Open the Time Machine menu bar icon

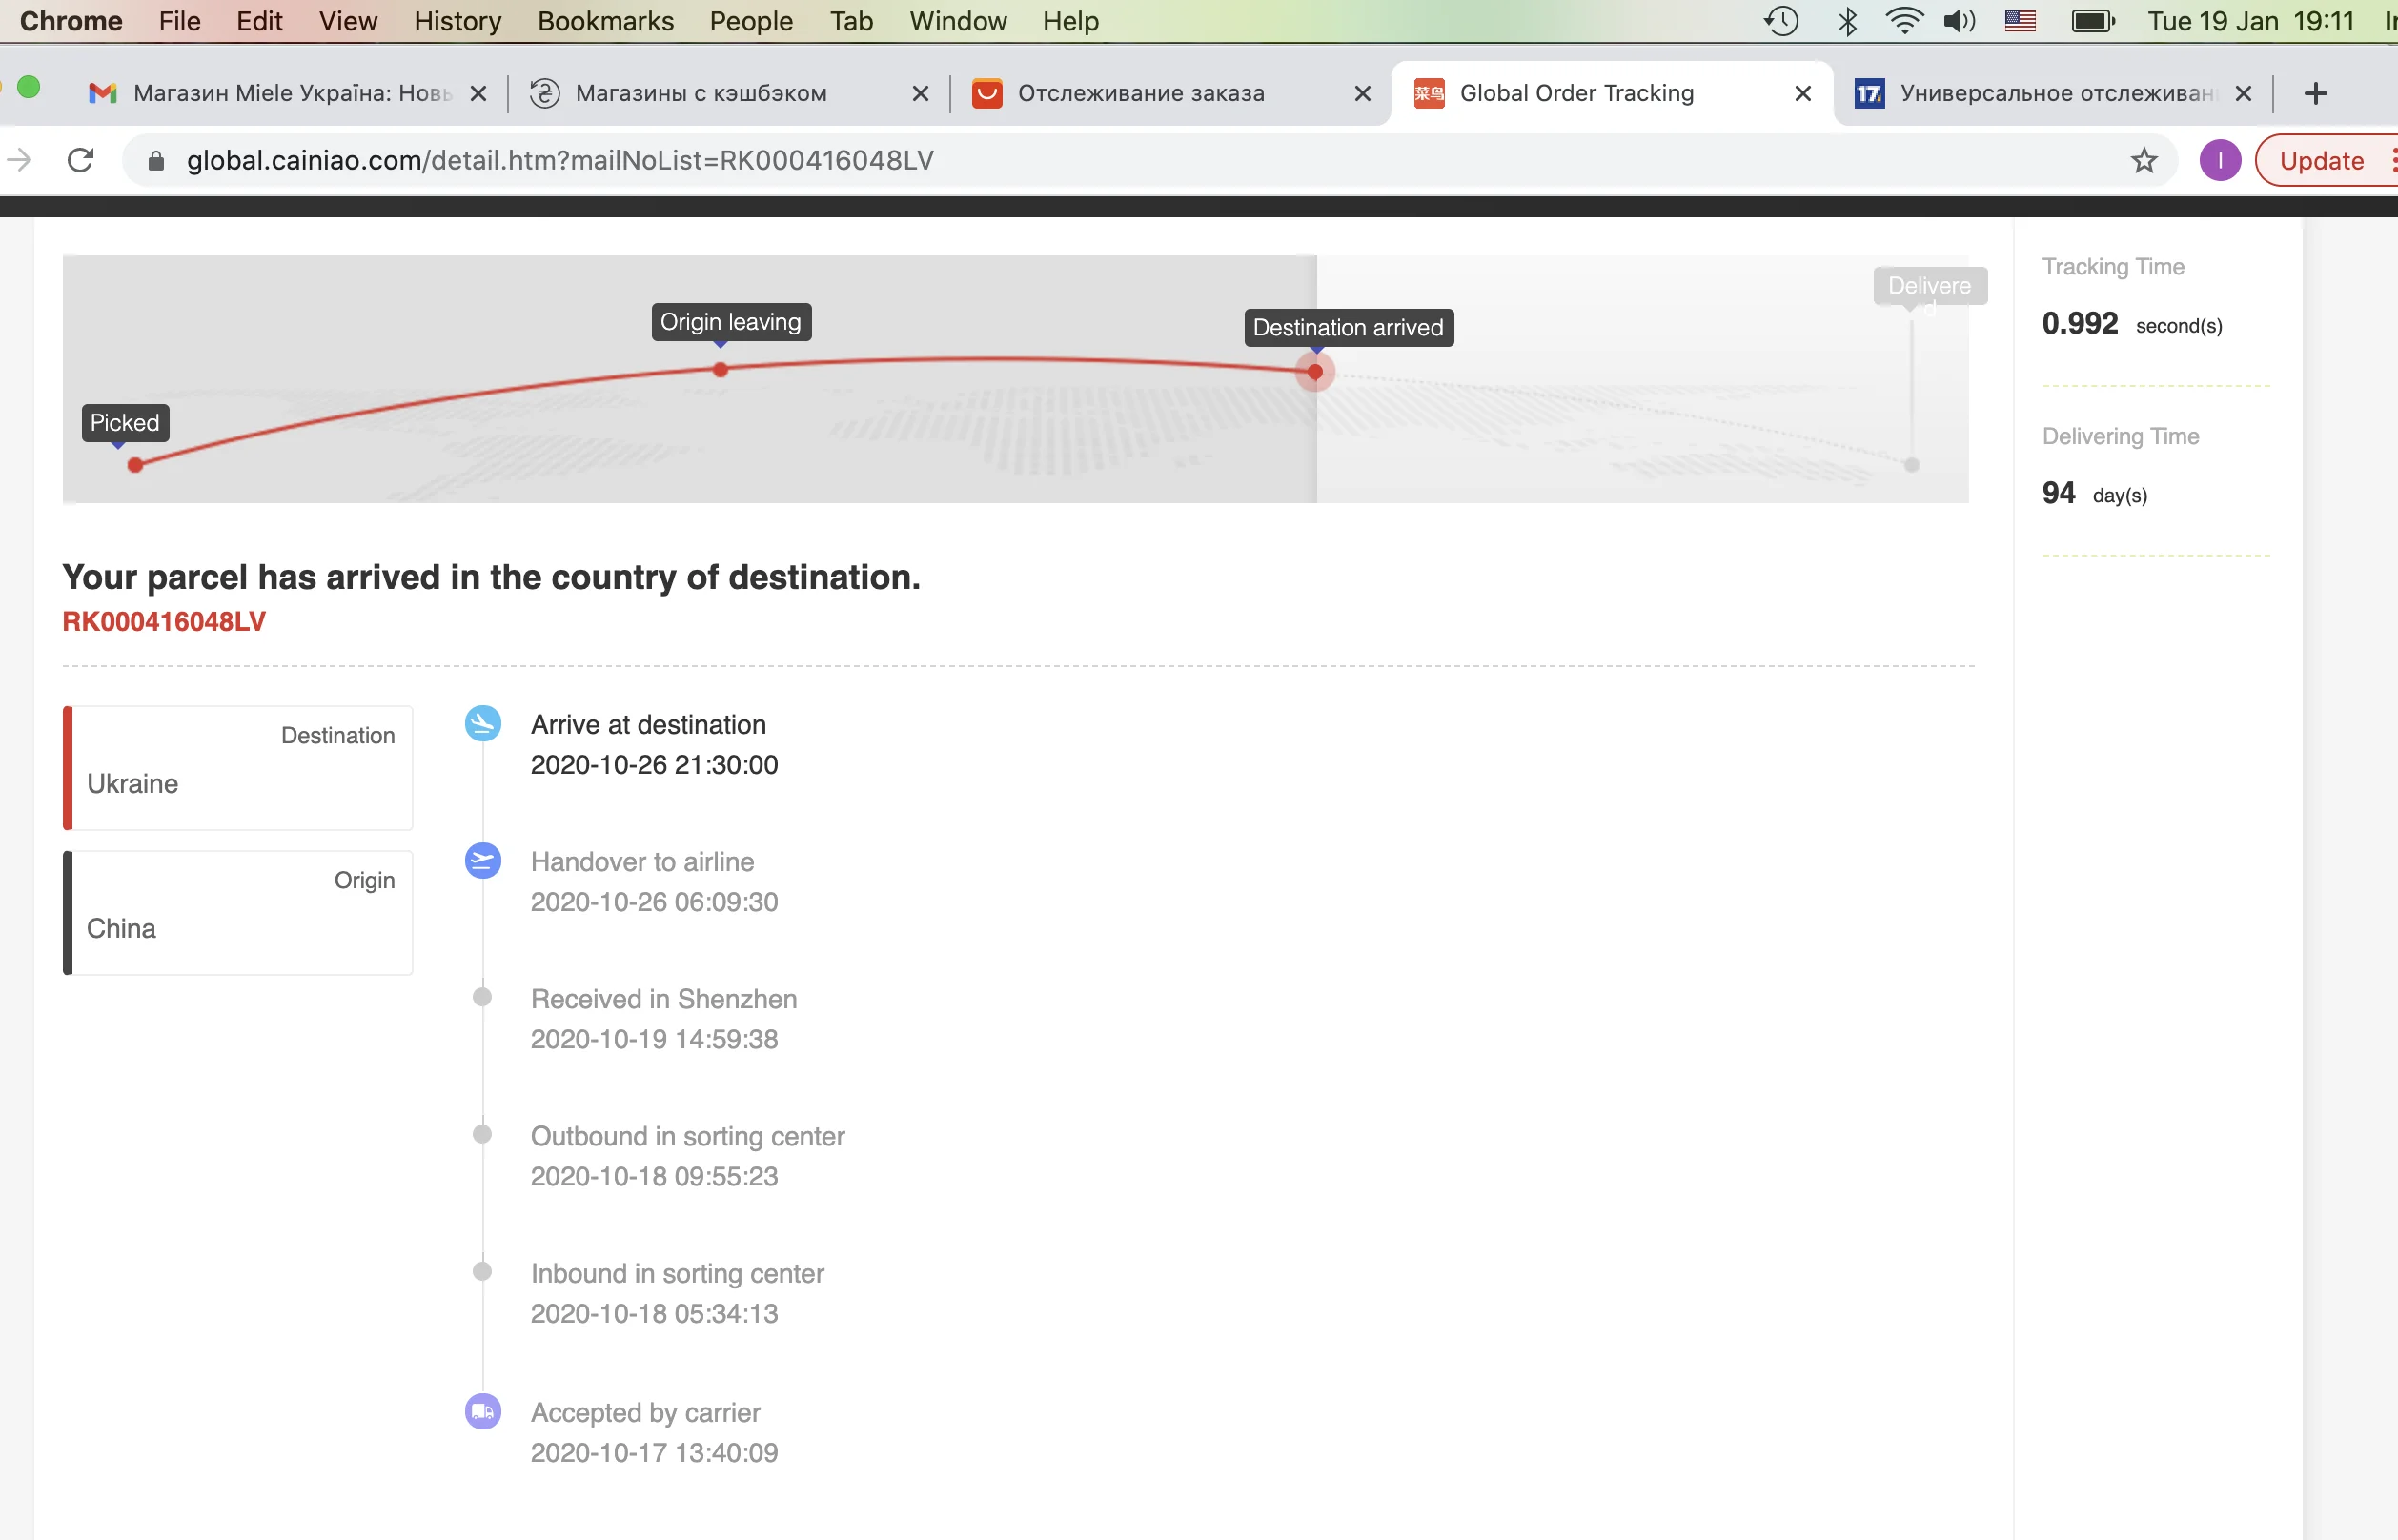point(1781,21)
